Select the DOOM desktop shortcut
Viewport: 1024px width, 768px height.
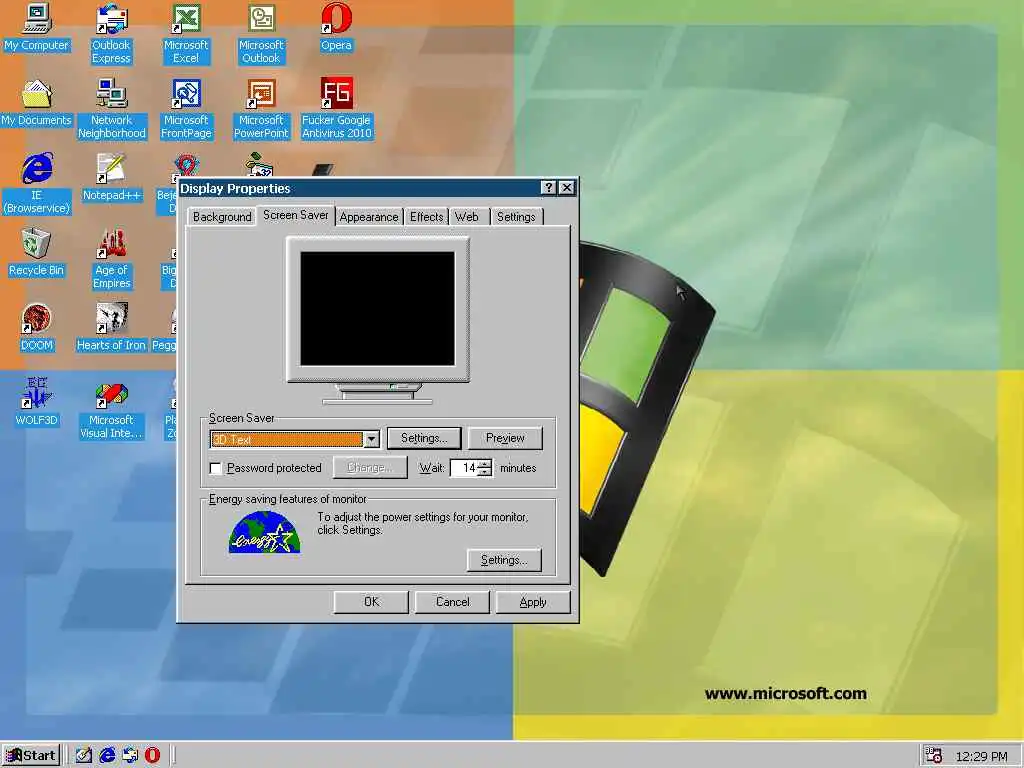coord(37,328)
